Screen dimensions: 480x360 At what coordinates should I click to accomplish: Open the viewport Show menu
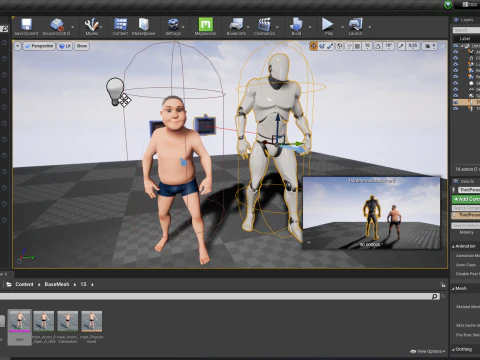(x=82, y=46)
